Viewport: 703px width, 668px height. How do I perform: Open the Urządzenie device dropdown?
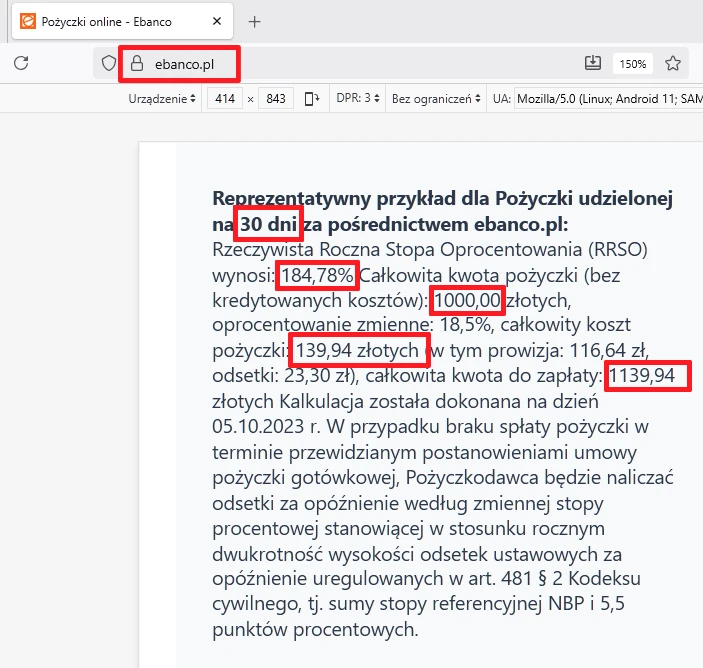click(162, 99)
